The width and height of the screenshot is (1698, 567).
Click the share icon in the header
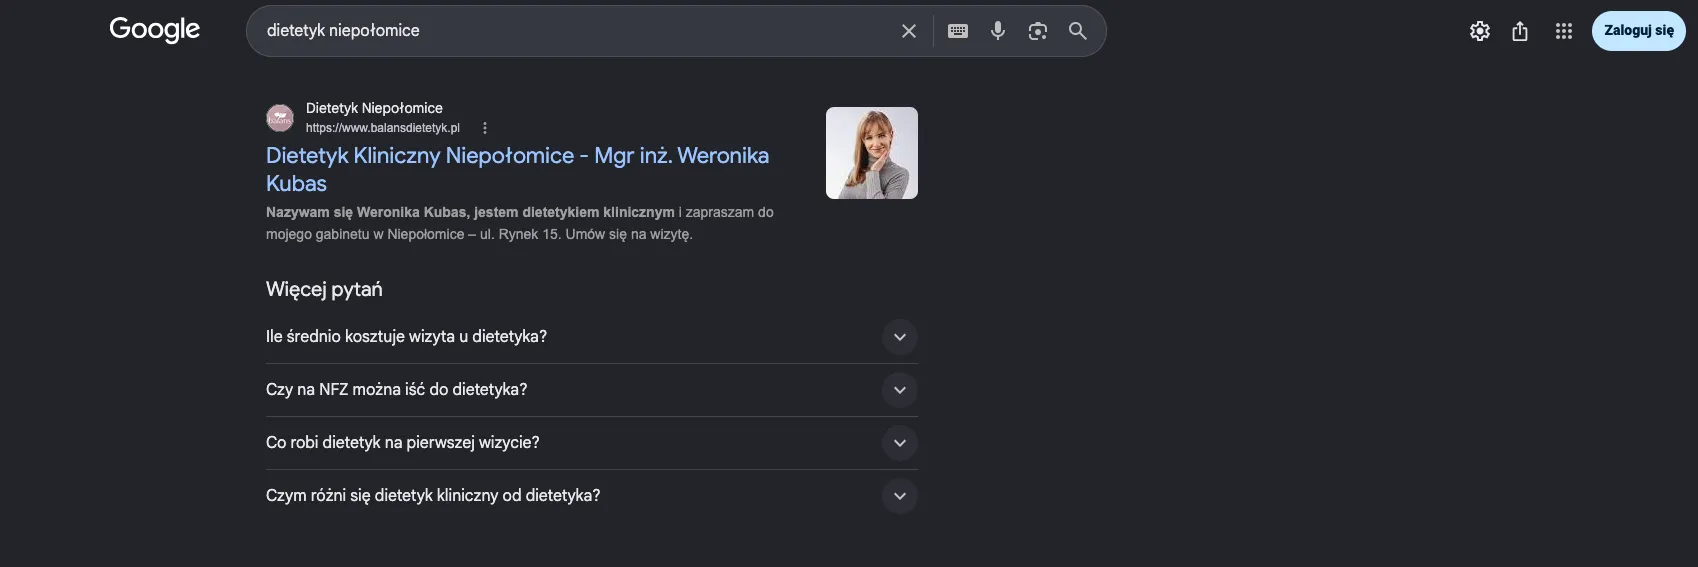(1520, 31)
